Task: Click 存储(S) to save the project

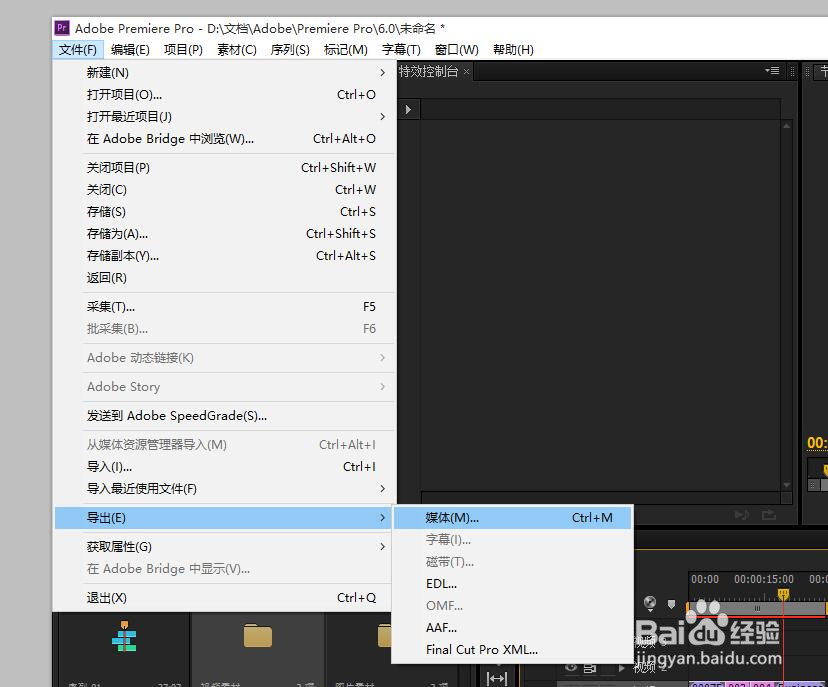Action: point(107,211)
